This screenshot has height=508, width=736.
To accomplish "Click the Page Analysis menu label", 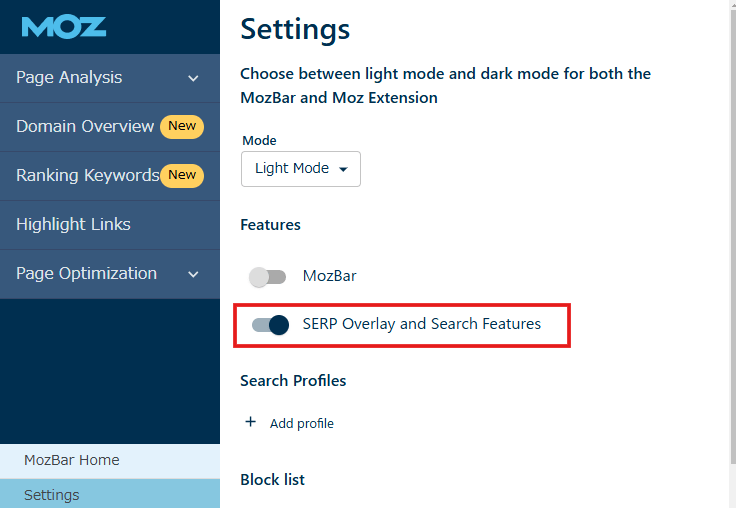I will (69, 78).
